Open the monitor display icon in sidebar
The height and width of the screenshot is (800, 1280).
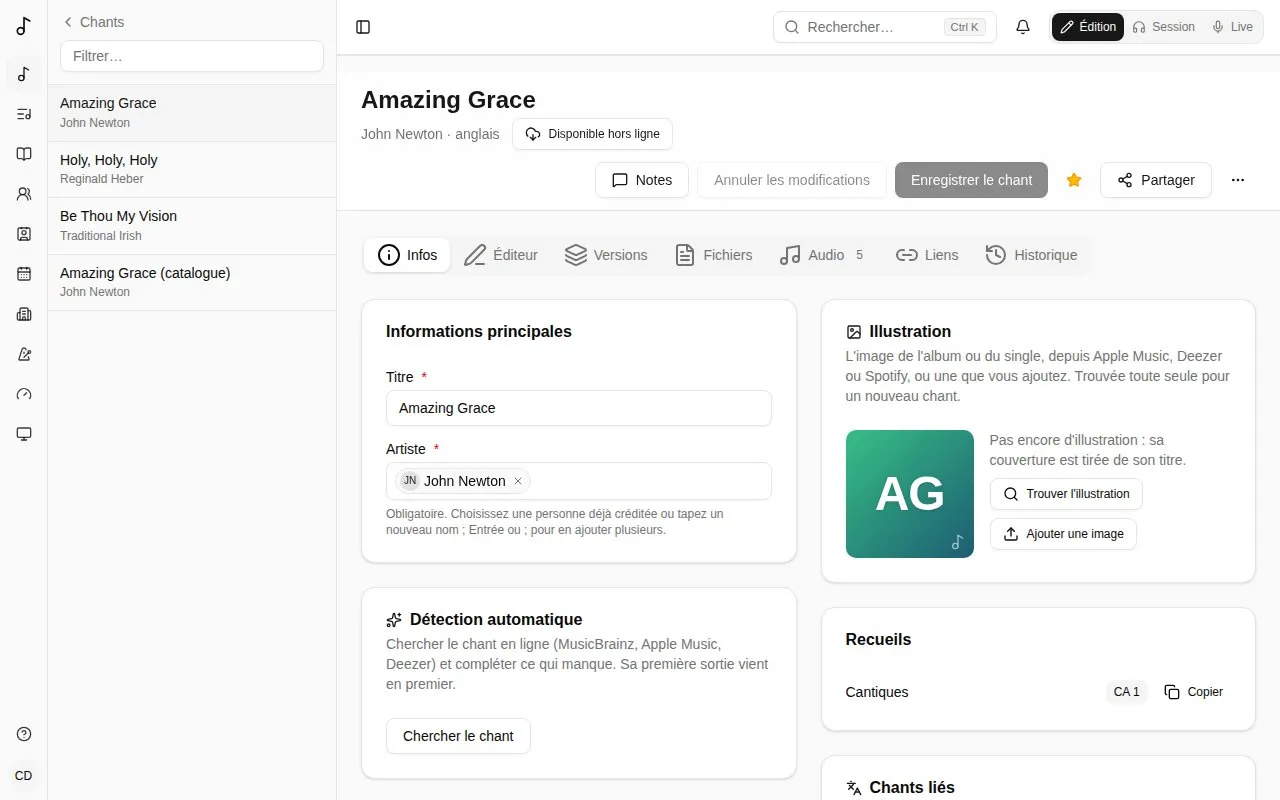coord(24,434)
